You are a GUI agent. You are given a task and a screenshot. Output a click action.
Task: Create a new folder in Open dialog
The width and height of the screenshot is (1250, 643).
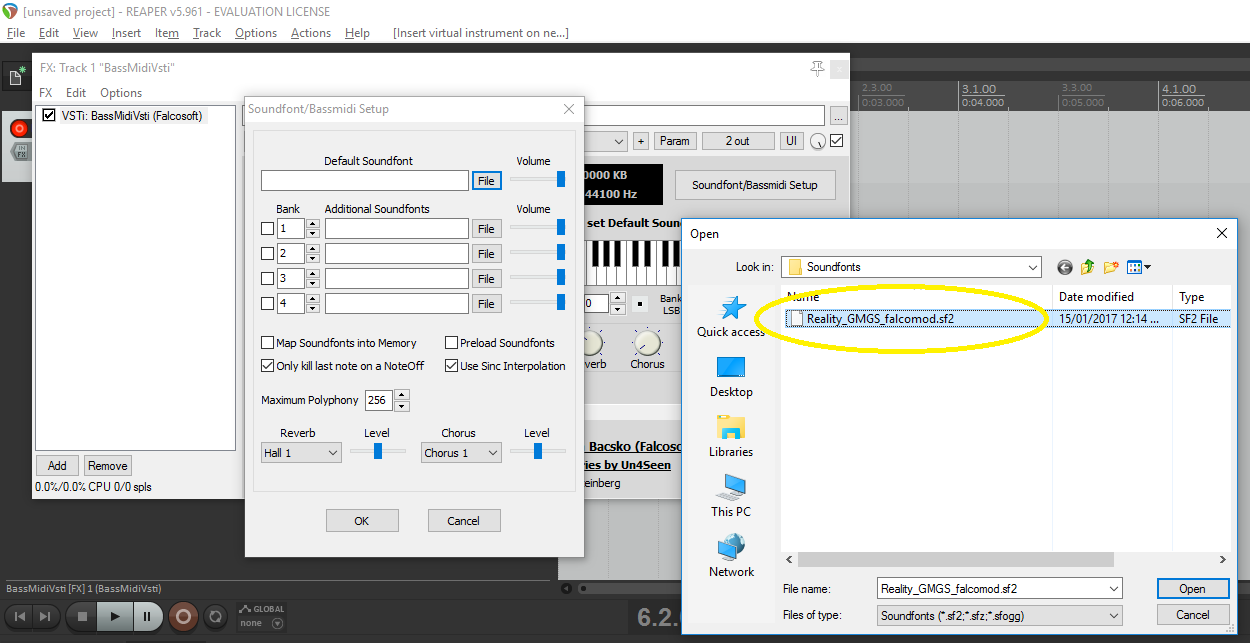[1111, 267]
